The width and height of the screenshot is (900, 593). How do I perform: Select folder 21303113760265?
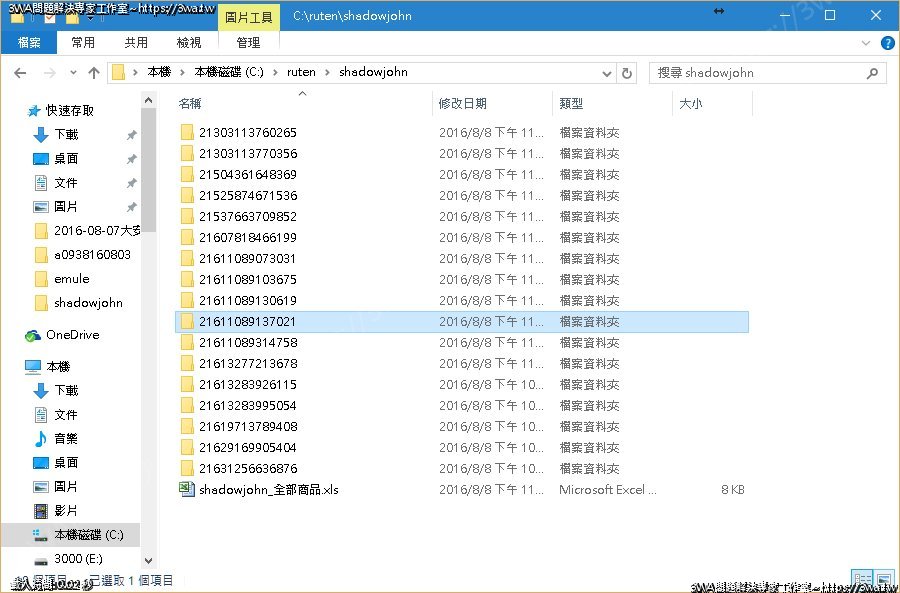pyautogui.click(x=247, y=133)
